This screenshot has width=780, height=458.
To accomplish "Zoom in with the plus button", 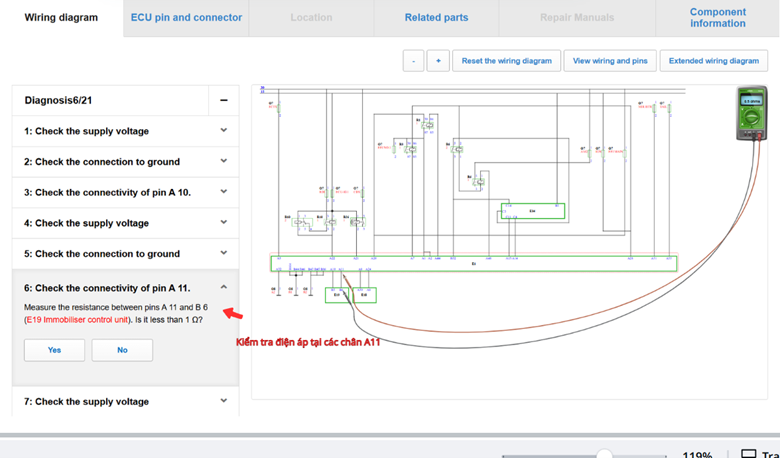I will click(437, 61).
